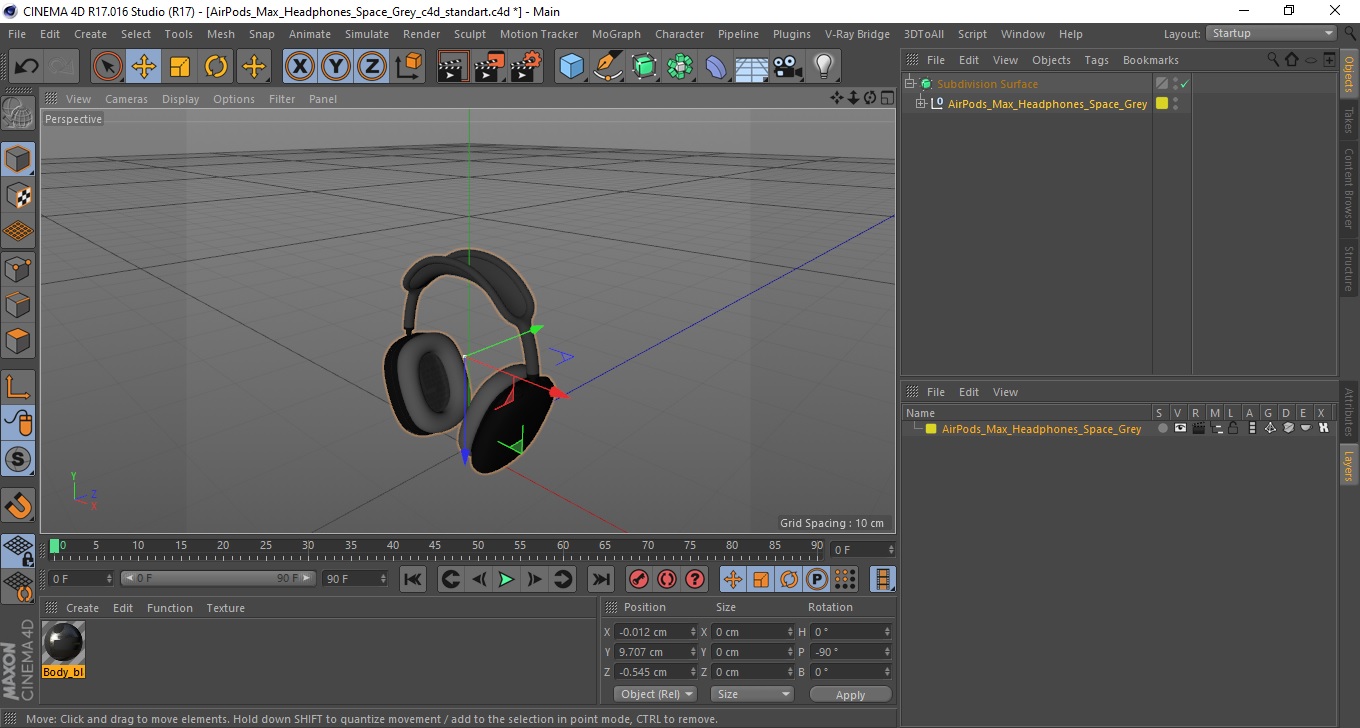Toggle Subdivision Surface enable checkmark
This screenshot has height=728, width=1360.
click(x=1185, y=84)
